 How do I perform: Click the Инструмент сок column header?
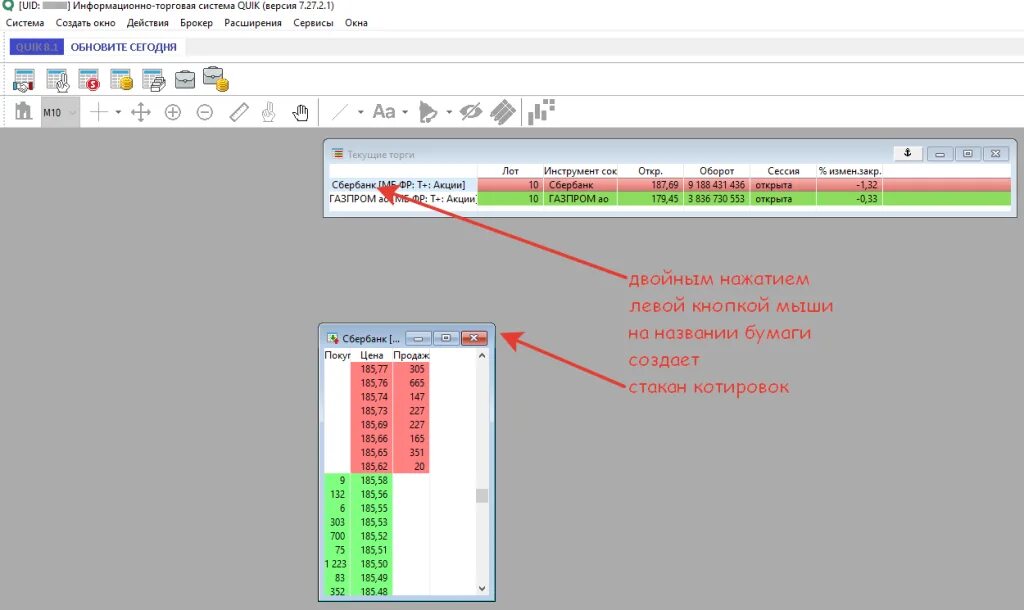pos(580,171)
